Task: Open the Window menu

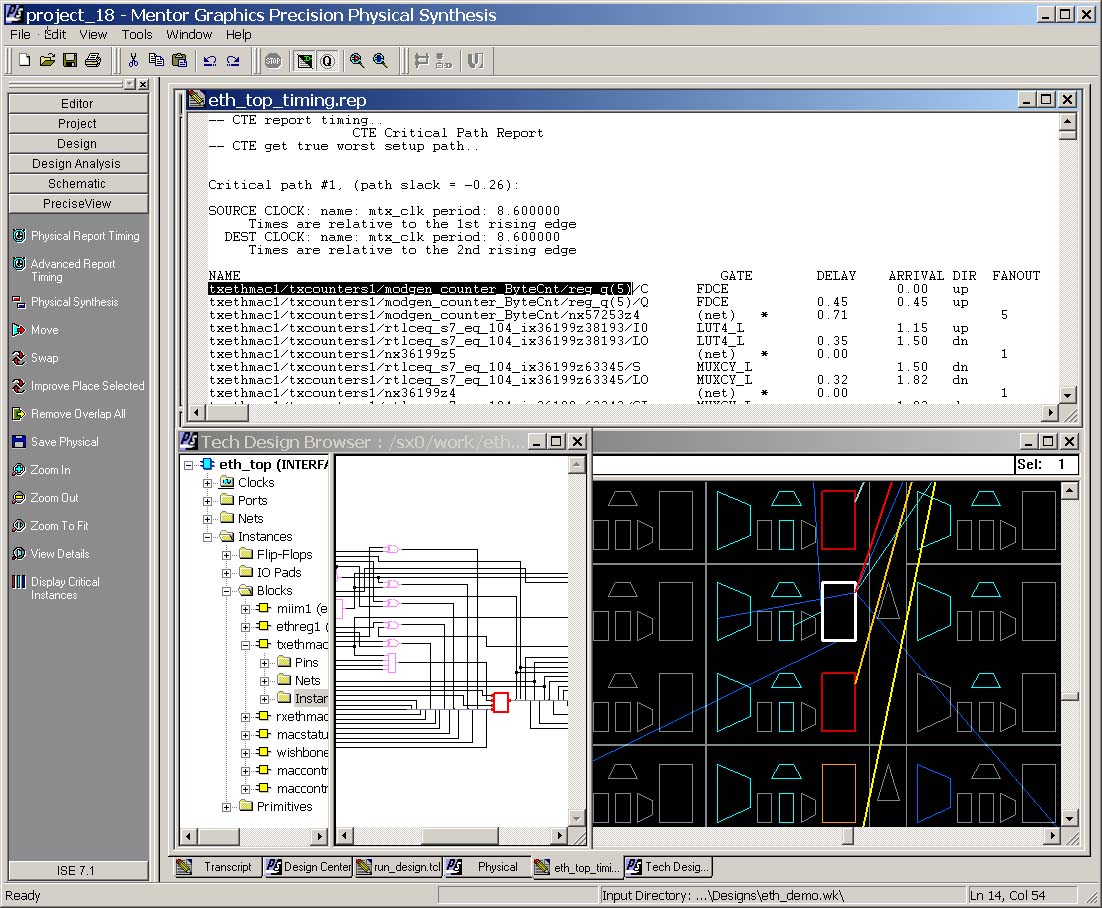Action: pyautogui.click(x=188, y=34)
